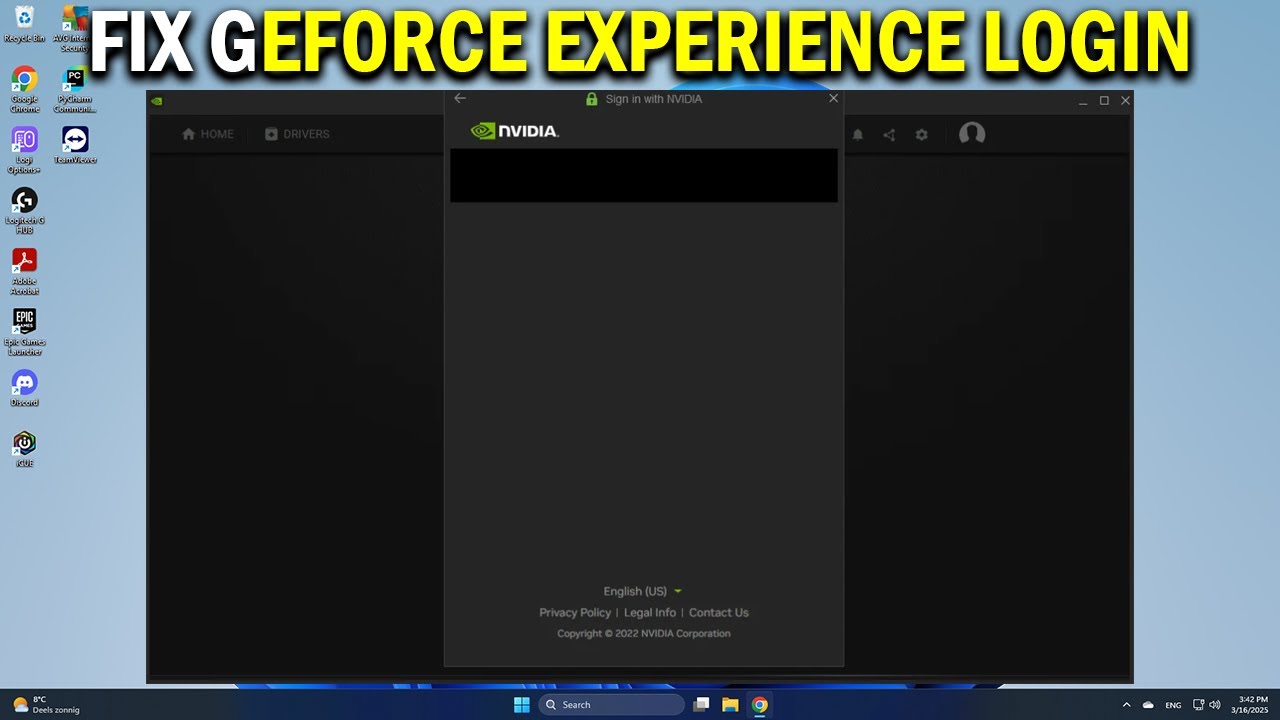Open the Contact Us link

pyautogui.click(x=718, y=612)
